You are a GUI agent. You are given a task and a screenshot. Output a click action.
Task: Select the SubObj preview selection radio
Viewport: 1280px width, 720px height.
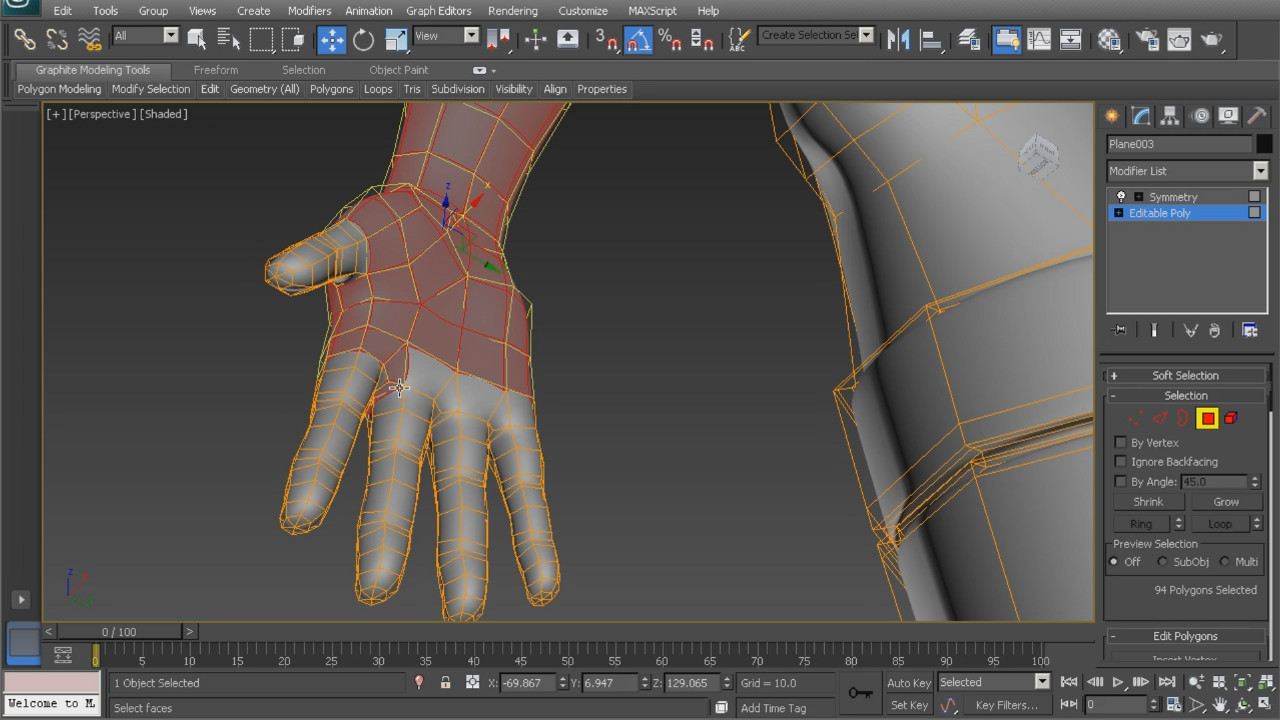[x=1162, y=562]
